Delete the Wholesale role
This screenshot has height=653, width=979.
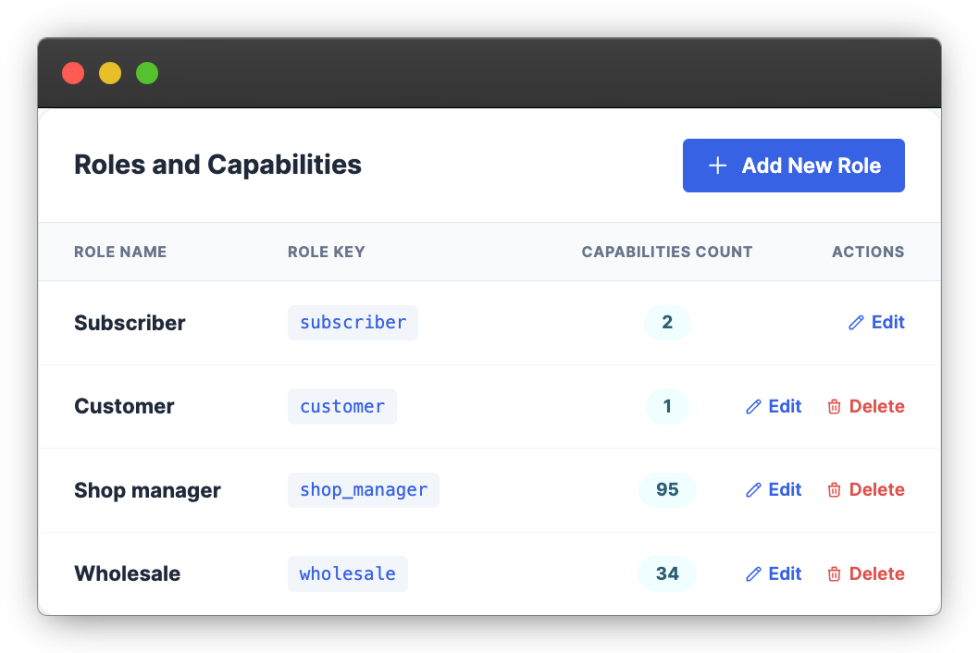coord(865,574)
